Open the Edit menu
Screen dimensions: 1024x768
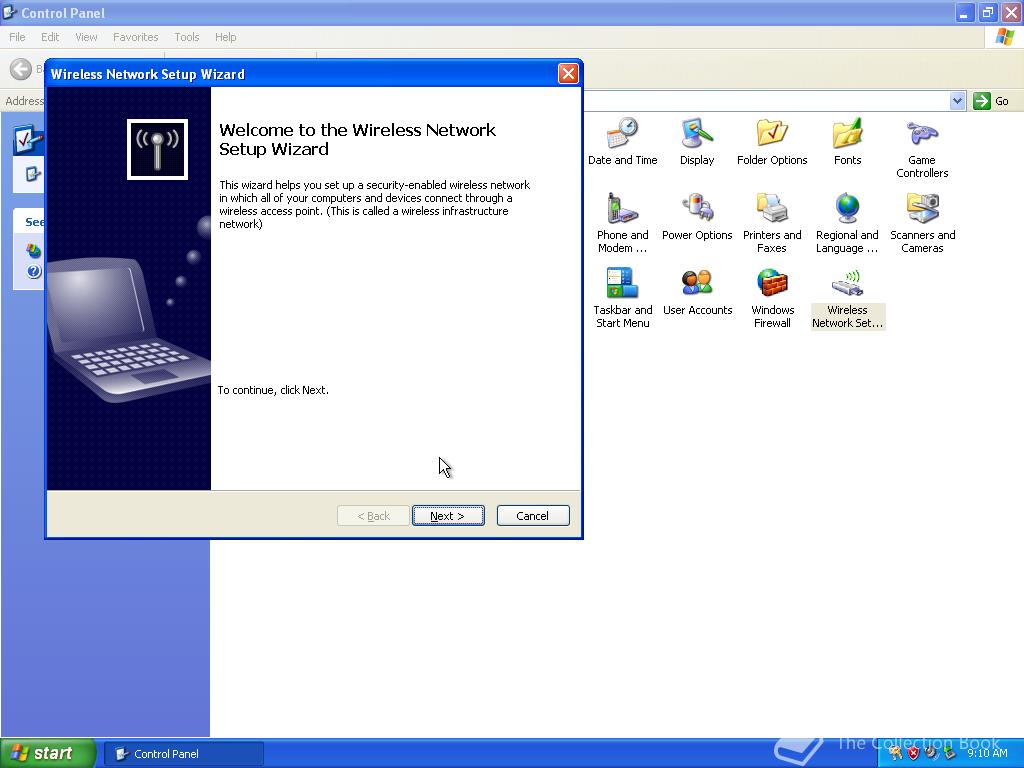point(50,37)
